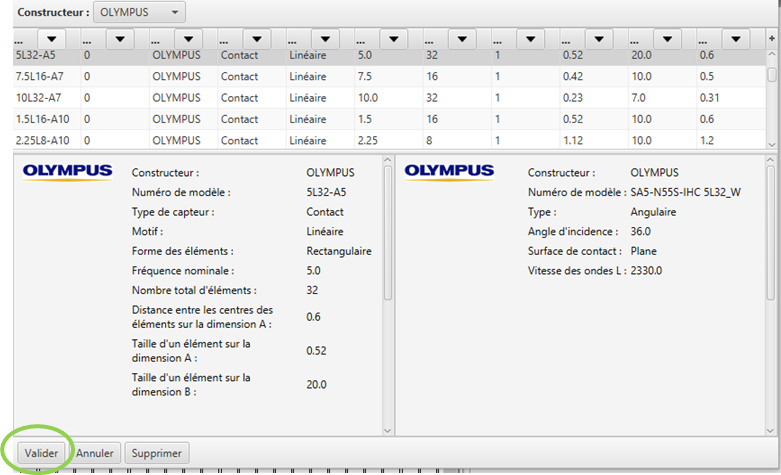Click scrollbar thumb of the sensor details panel
This screenshot has height=475, width=781.
click(388, 233)
